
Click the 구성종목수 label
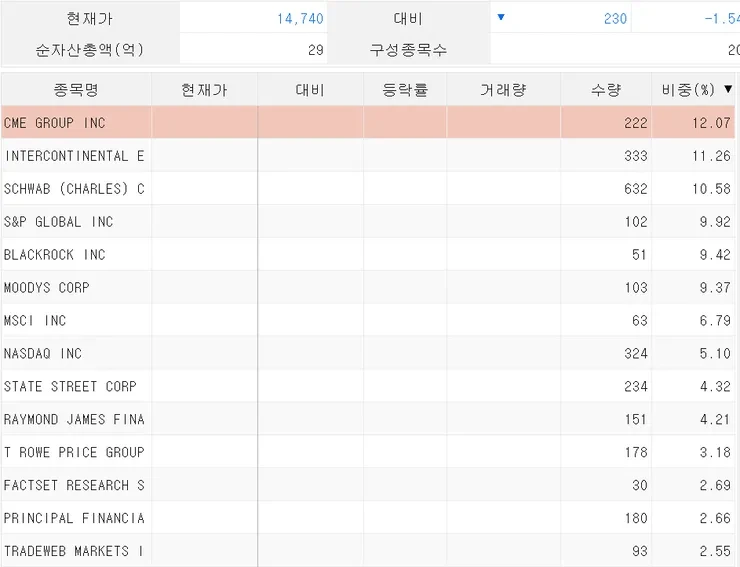(408, 50)
